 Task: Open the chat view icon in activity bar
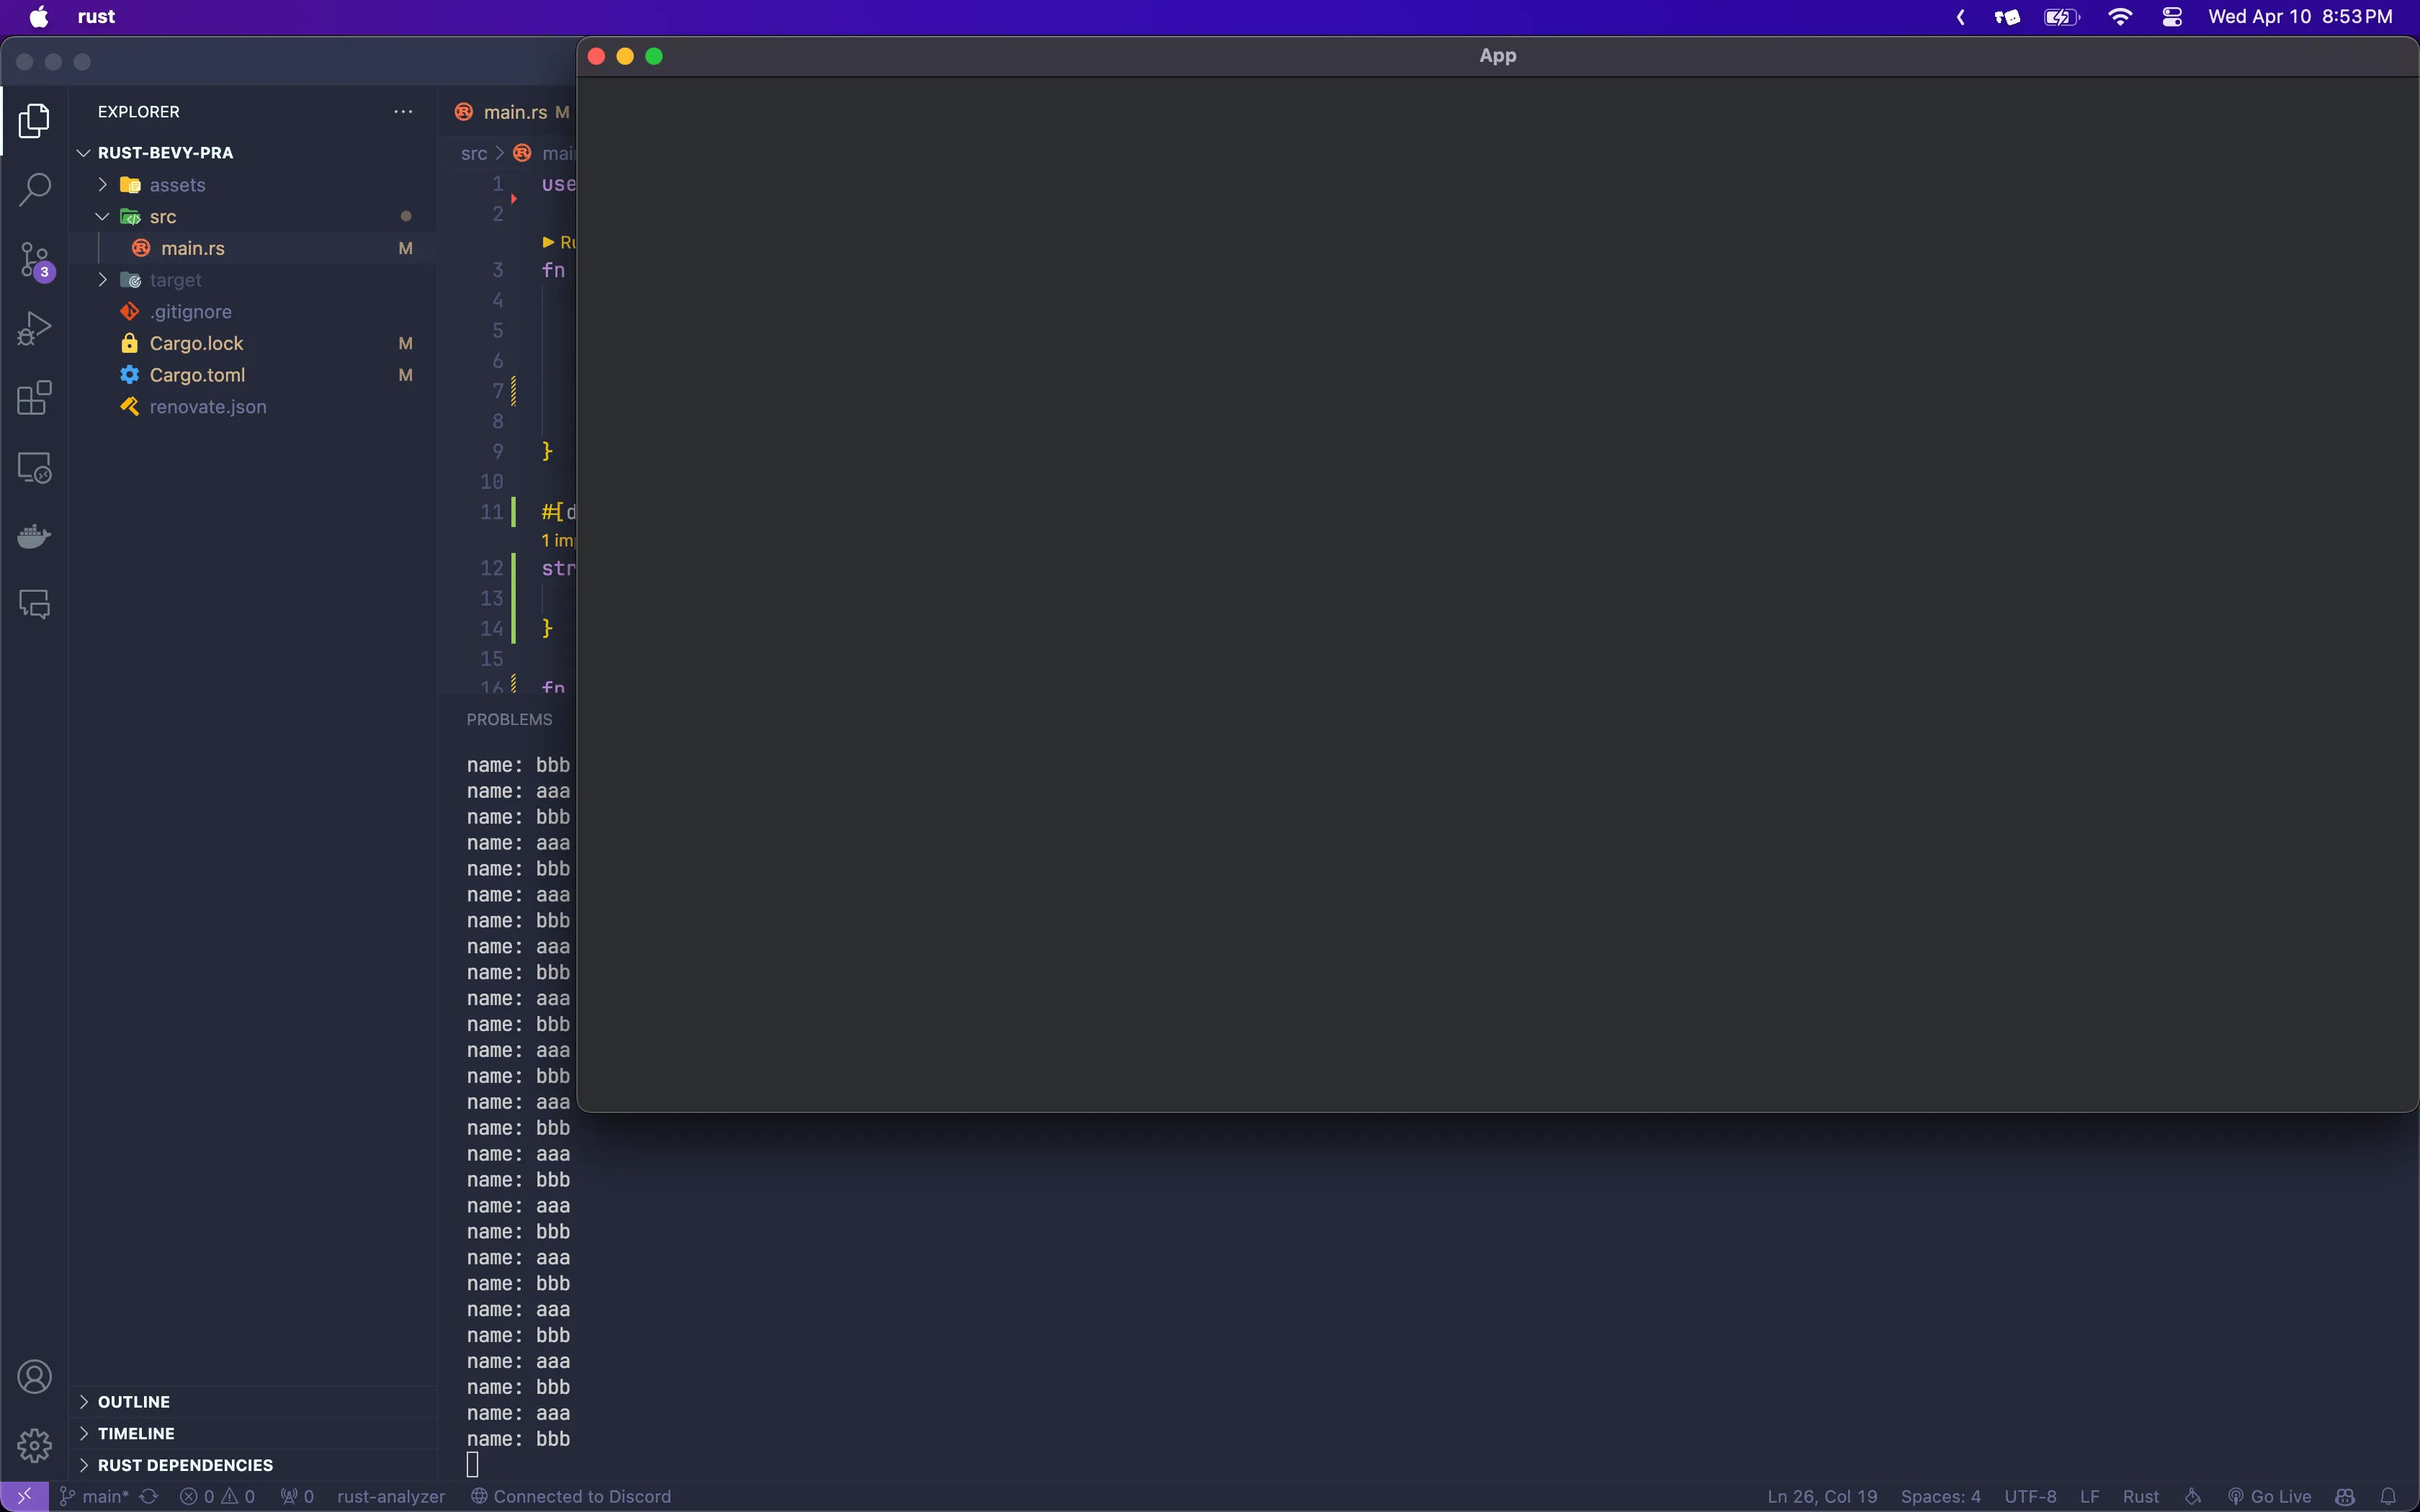[x=34, y=604]
